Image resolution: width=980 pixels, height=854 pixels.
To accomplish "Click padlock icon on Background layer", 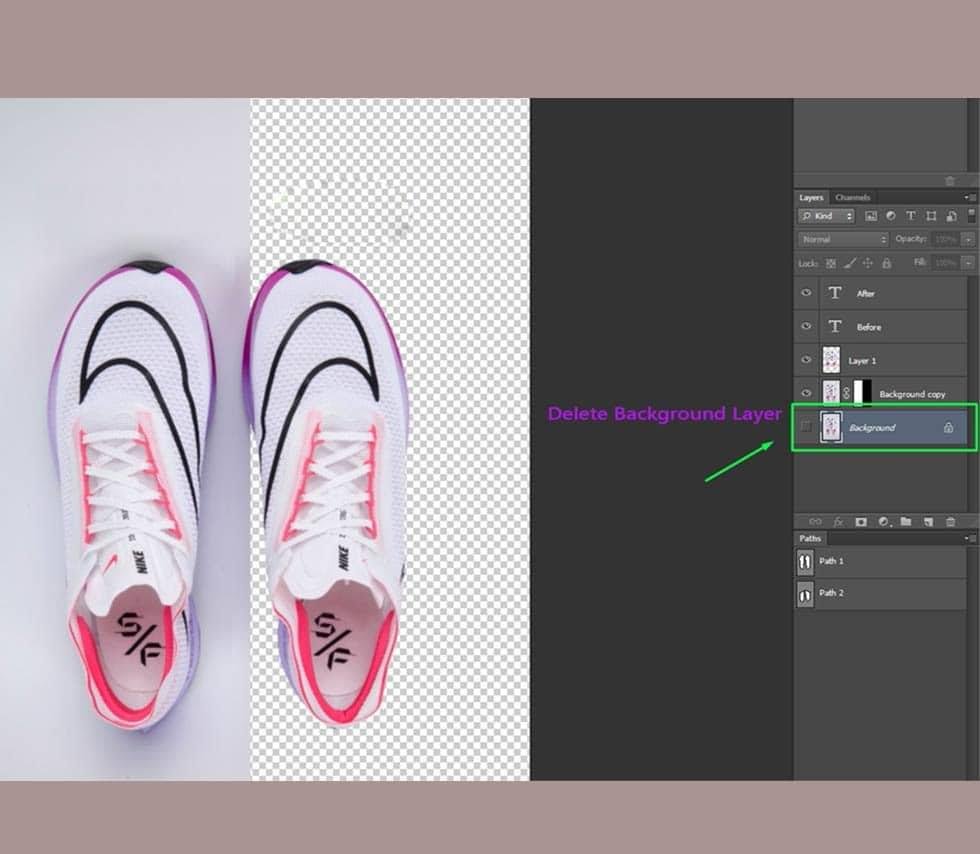I will tap(948, 428).
